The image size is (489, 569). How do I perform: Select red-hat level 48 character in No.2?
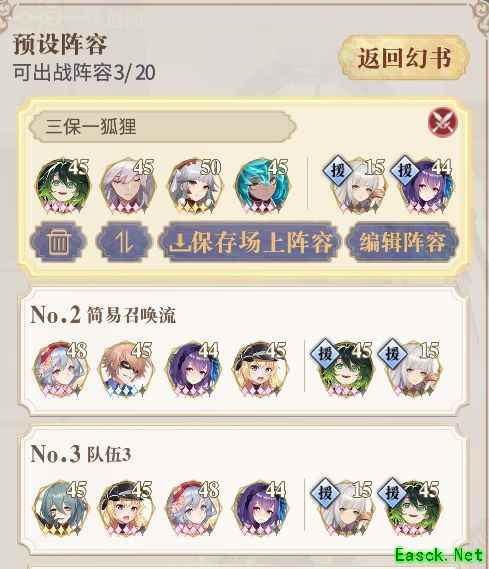click(60, 369)
